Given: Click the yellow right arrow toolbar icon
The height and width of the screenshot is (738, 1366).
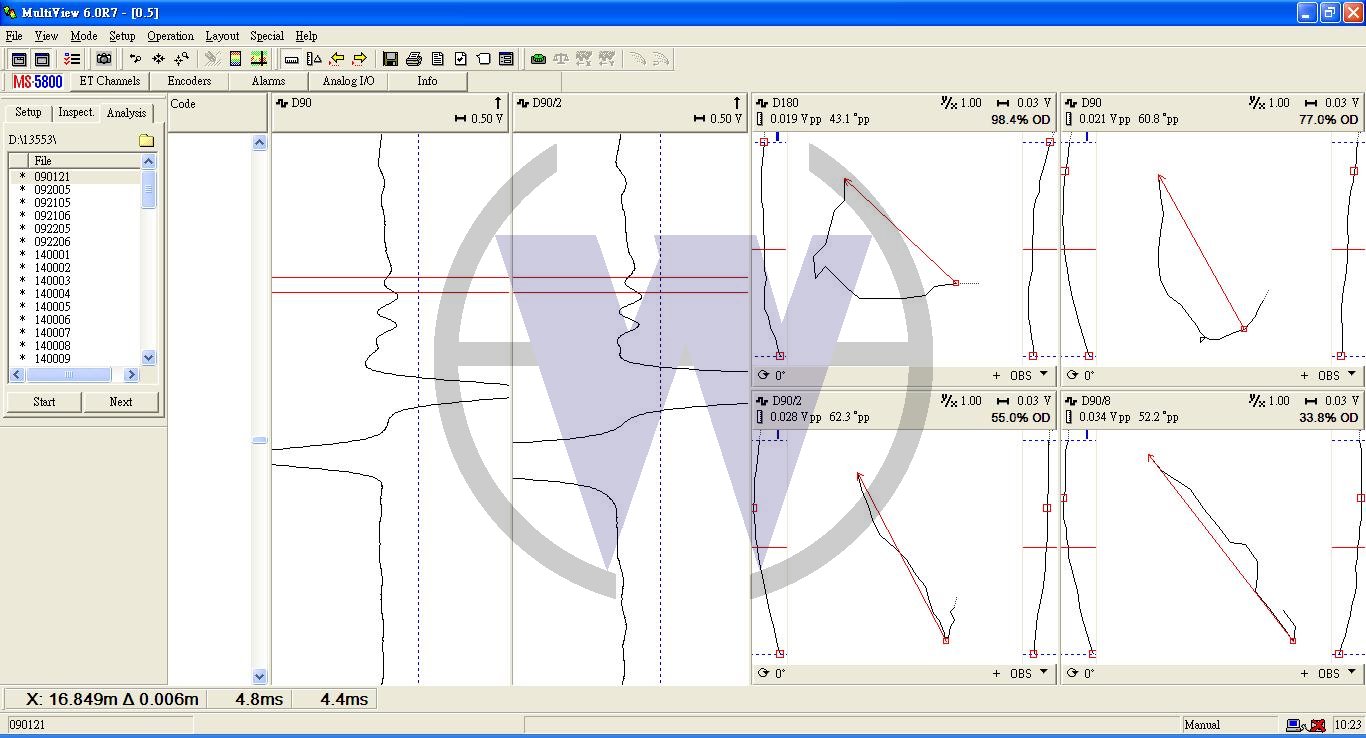Looking at the screenshot, I should (360, 59).
